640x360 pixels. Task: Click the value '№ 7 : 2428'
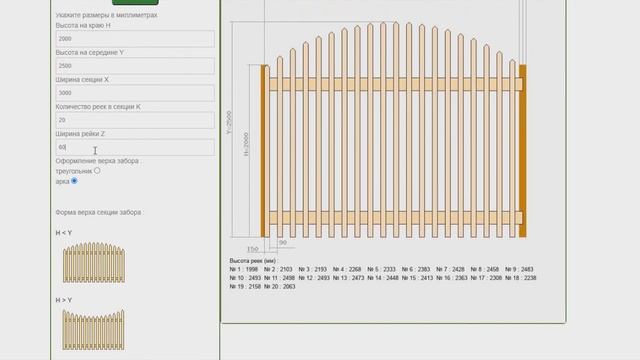(450, 269)
